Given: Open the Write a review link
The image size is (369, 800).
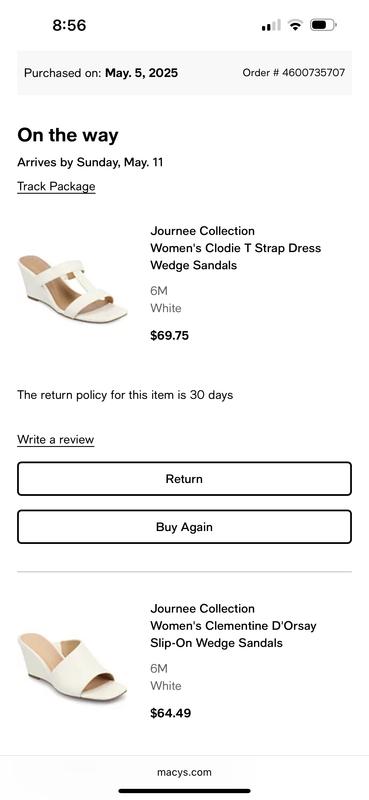Looking at the screenshot, I should click(56, 440).
